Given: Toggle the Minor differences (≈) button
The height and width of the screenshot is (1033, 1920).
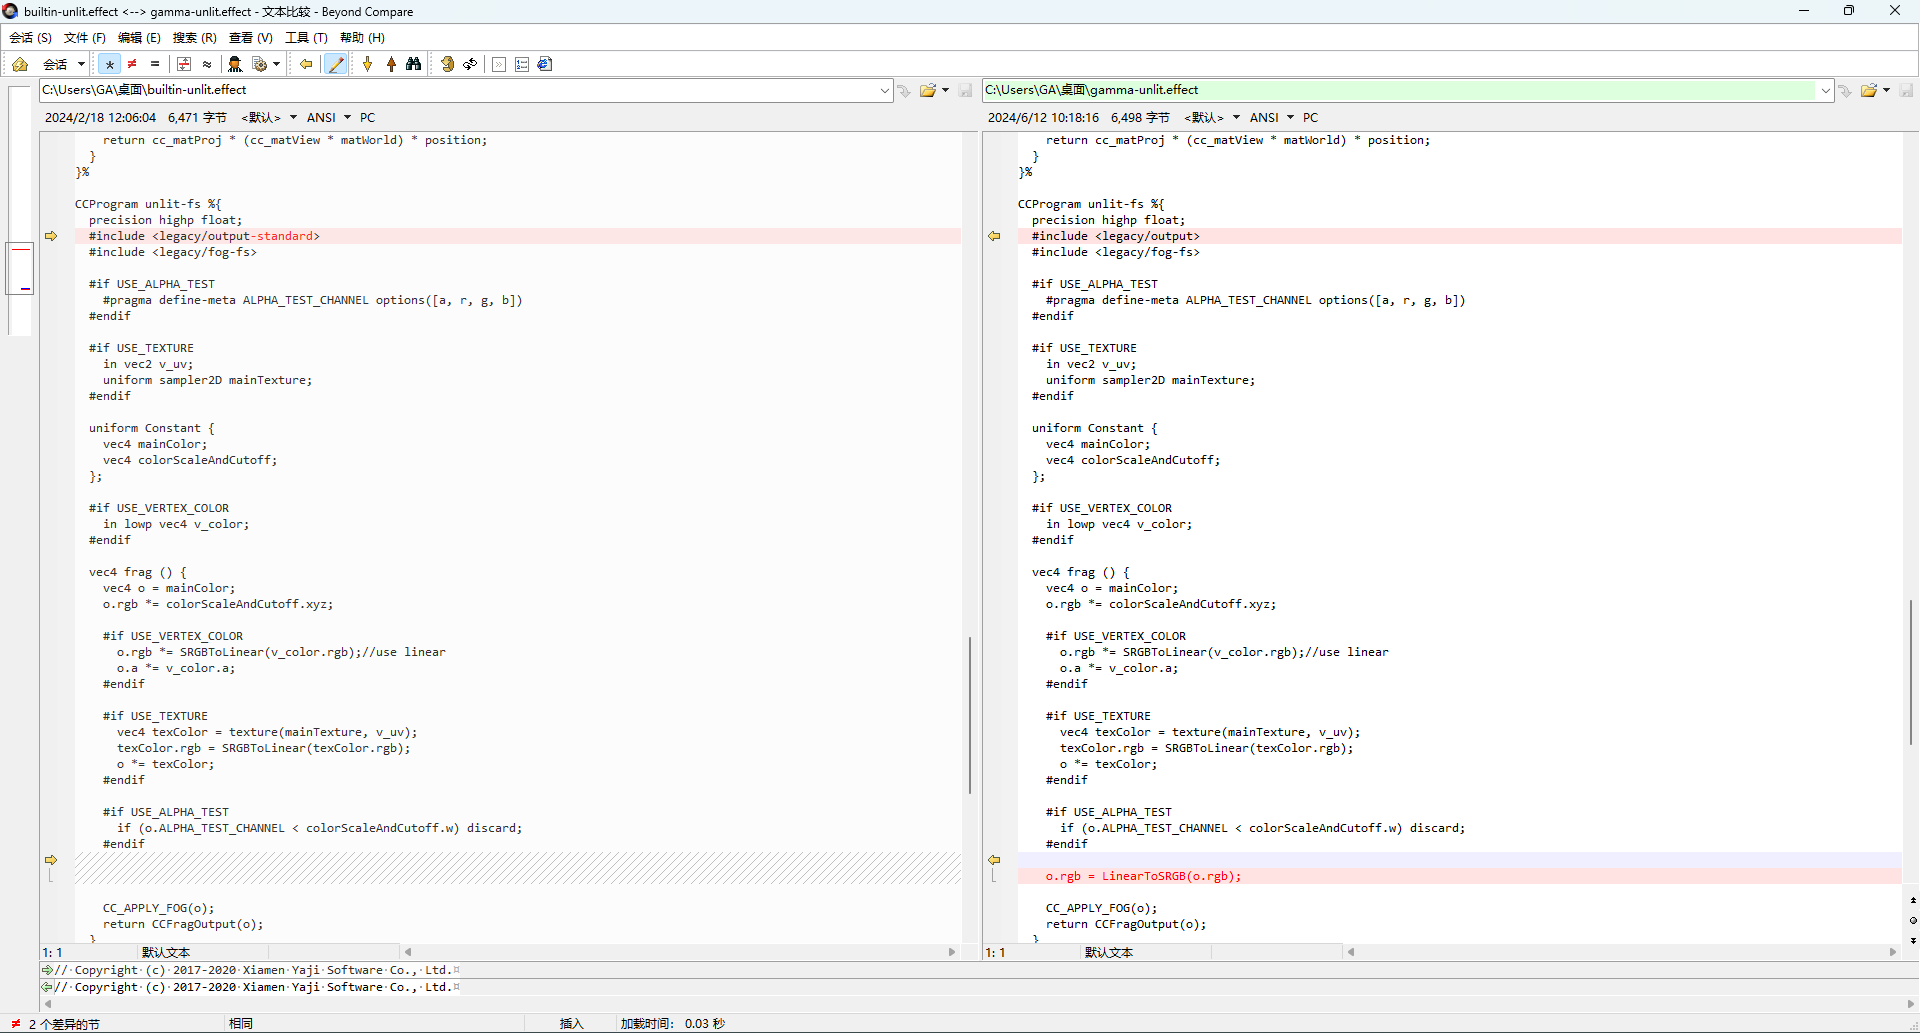Looking at the screenshot, I should click(207, 64).
